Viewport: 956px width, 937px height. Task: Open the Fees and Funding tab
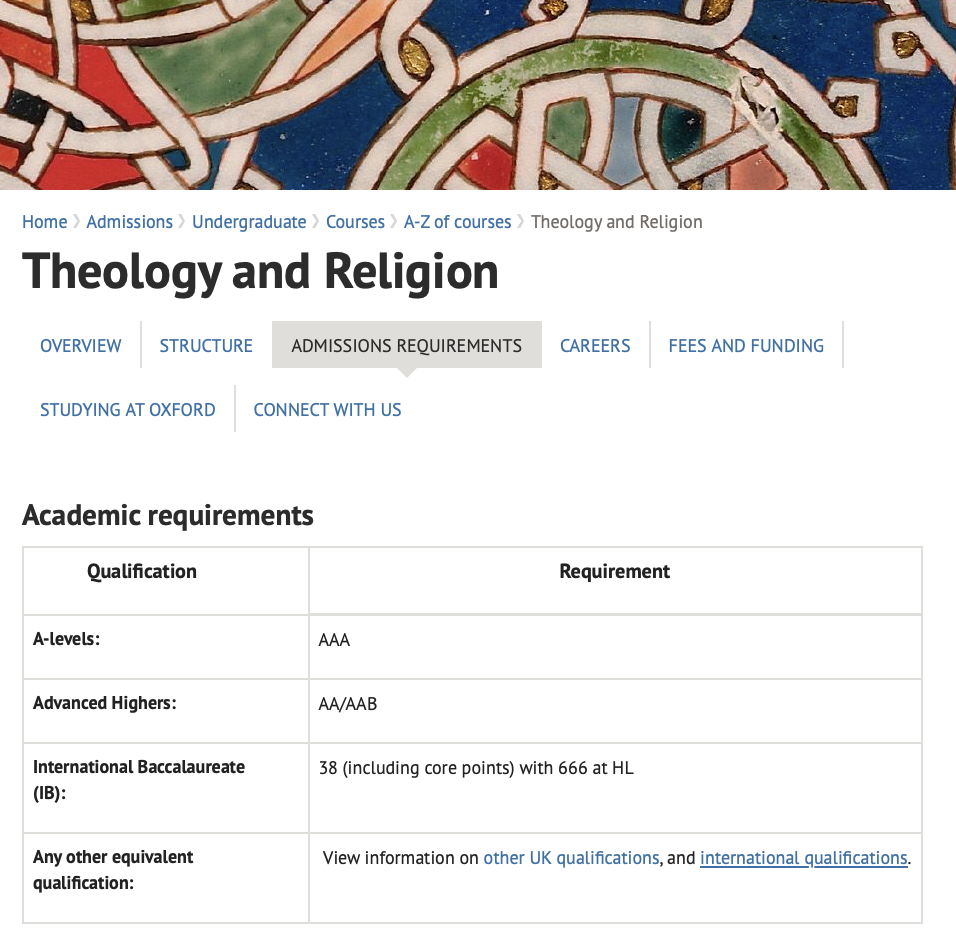coord(746,346)
